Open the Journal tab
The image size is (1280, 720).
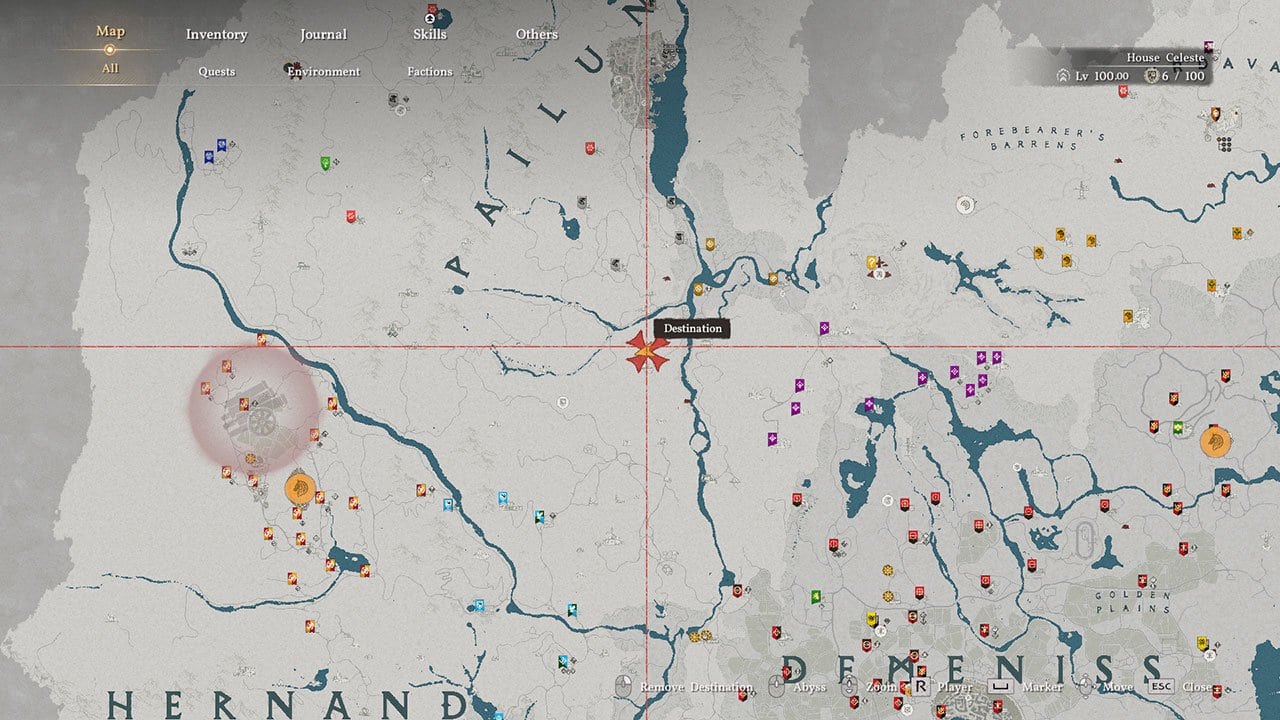tap(323, 34)
